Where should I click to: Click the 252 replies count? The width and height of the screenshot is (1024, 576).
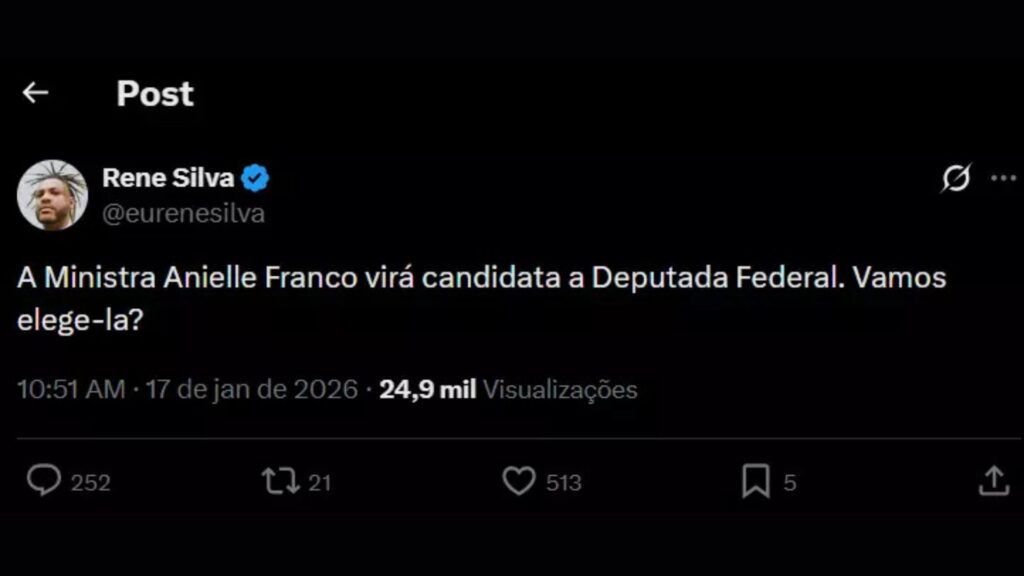pyautogui.click(x=90, y=483)
